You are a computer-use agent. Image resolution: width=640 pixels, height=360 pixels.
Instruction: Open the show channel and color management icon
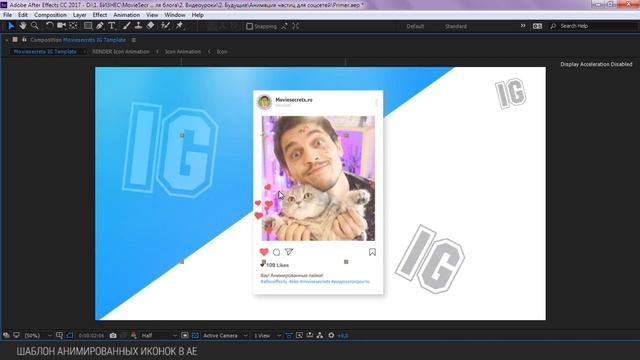(x=133, y=336)
